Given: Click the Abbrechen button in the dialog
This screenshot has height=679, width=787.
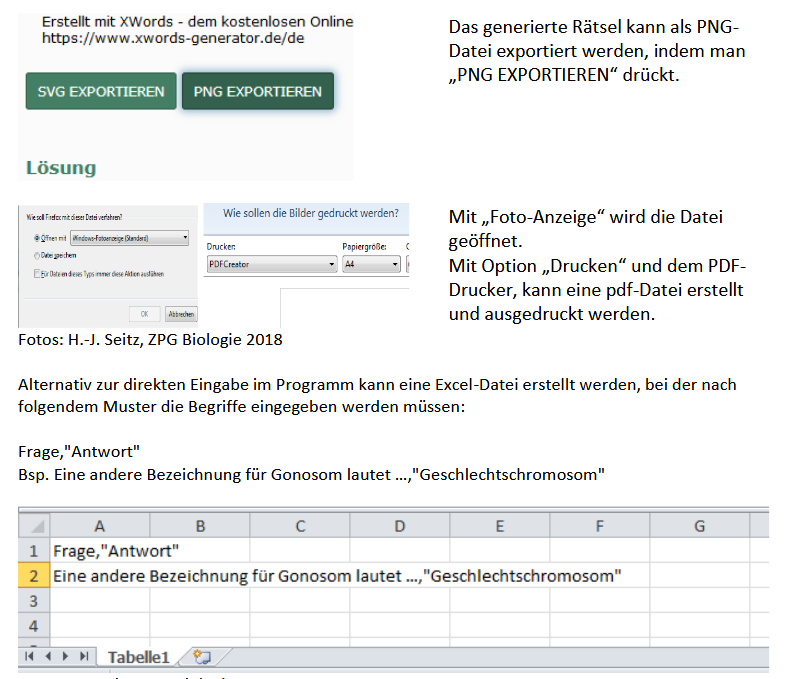Looking at the screenshot, I should (x=180, y=313).
